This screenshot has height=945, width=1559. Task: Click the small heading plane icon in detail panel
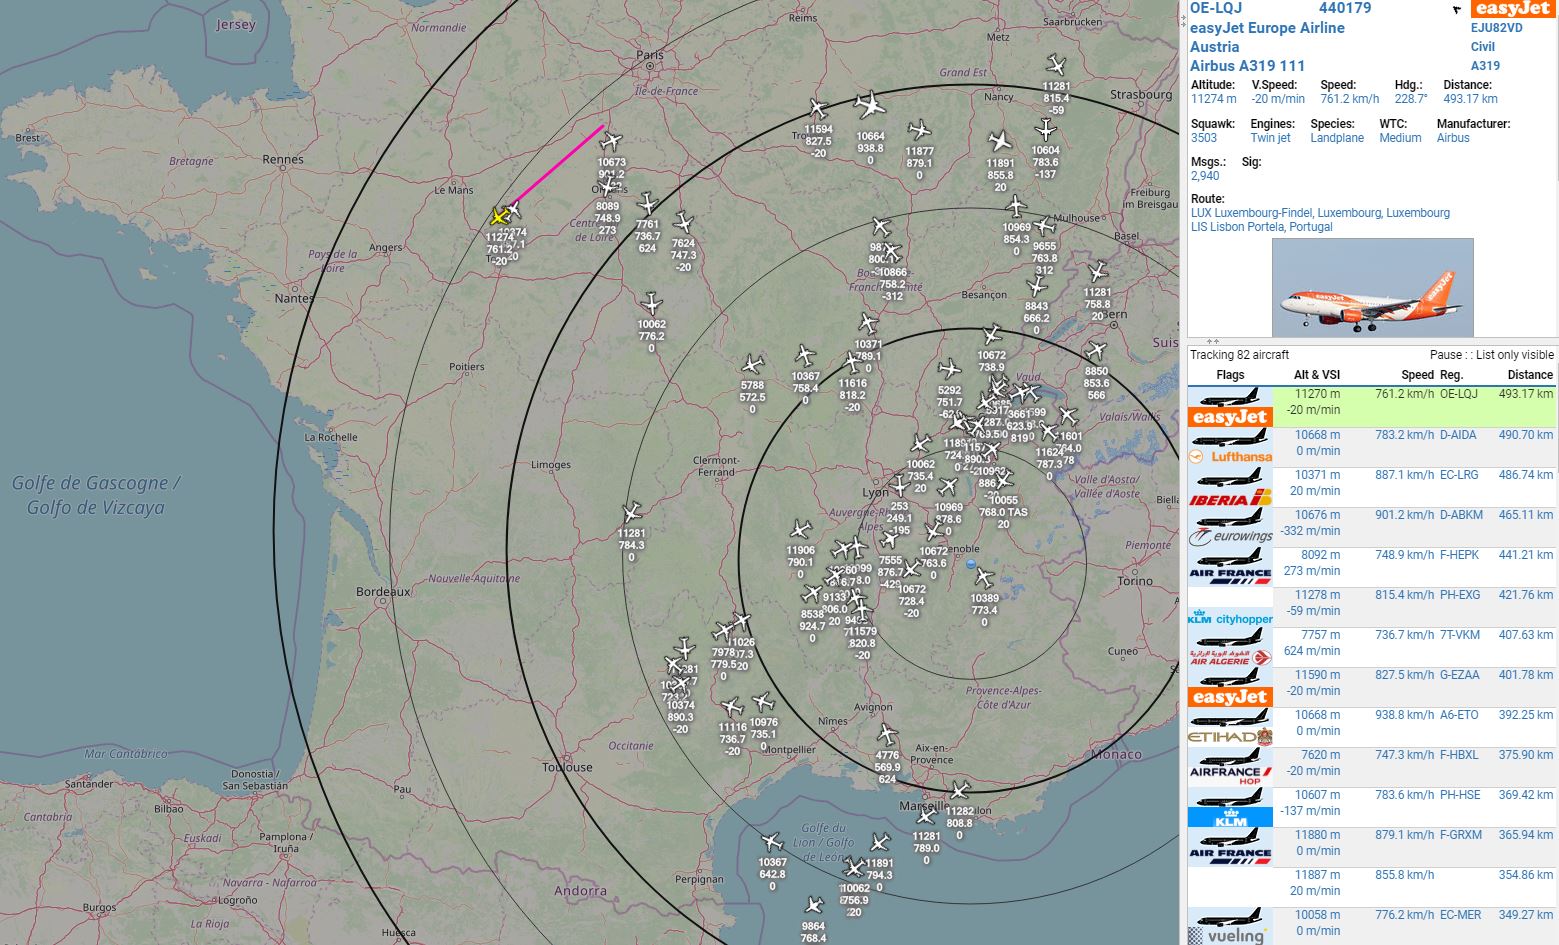click(x=1456, y=9)
